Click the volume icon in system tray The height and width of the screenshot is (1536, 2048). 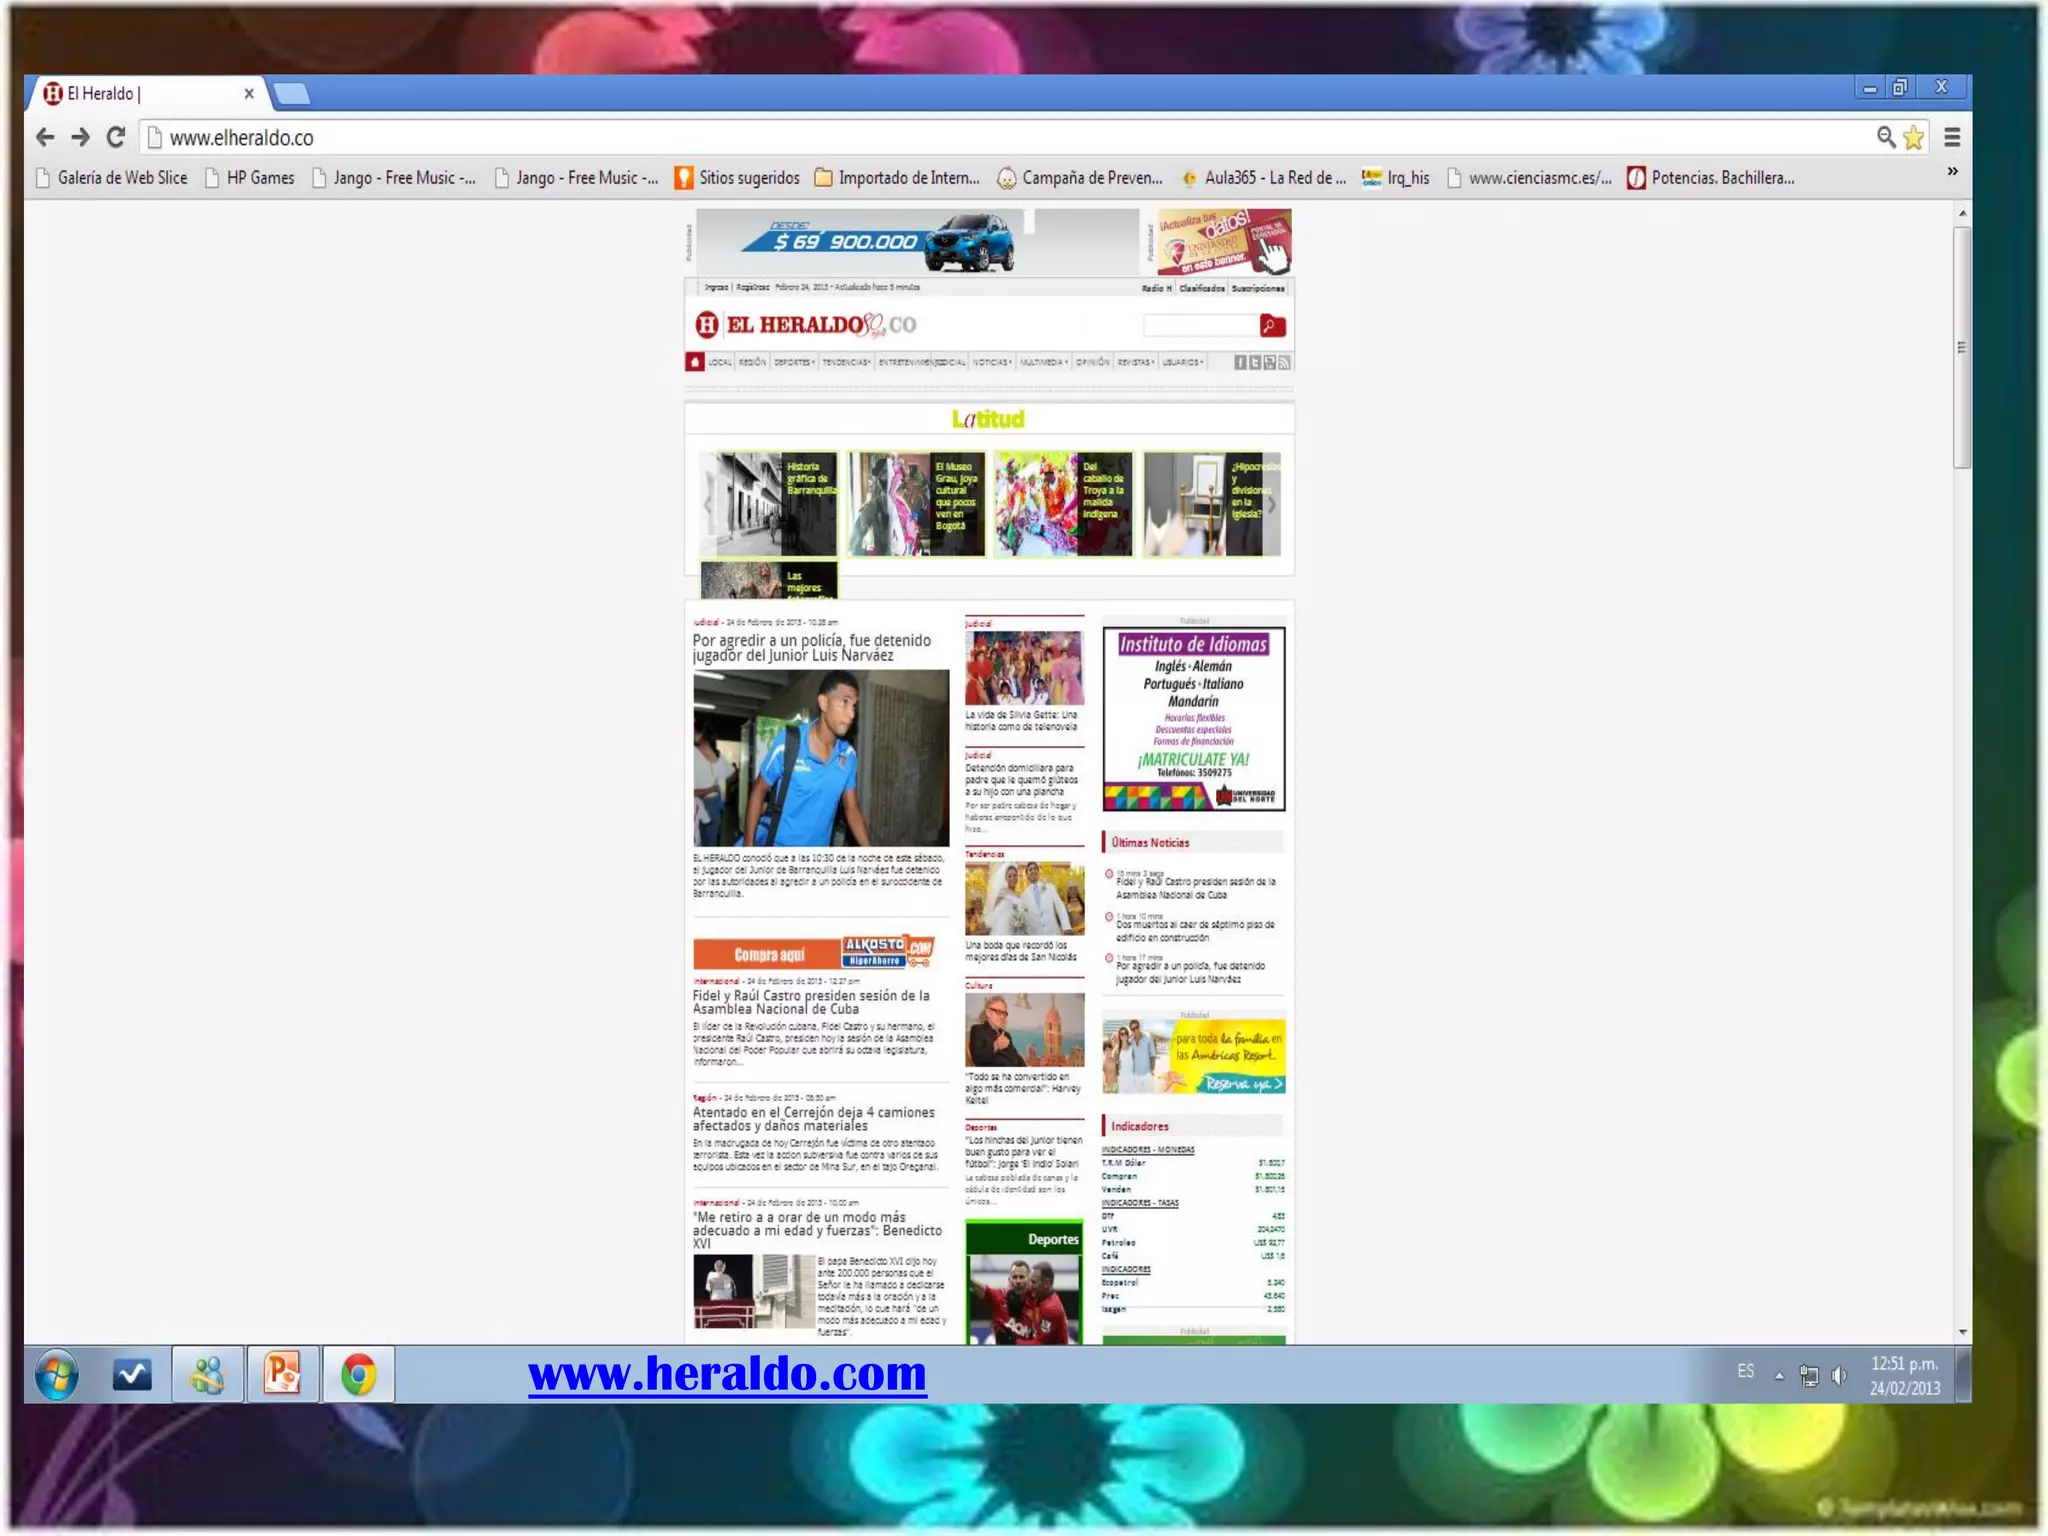point(1839,1376)
